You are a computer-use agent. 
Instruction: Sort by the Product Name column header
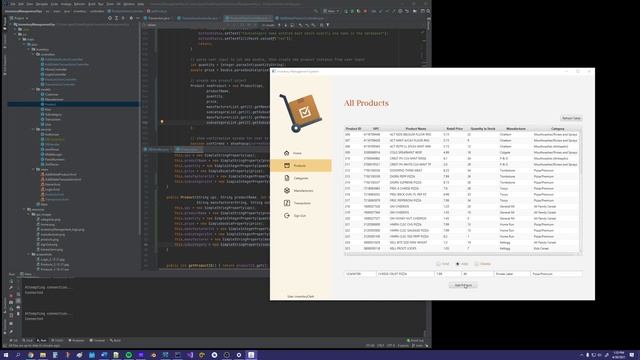(416, 129)
